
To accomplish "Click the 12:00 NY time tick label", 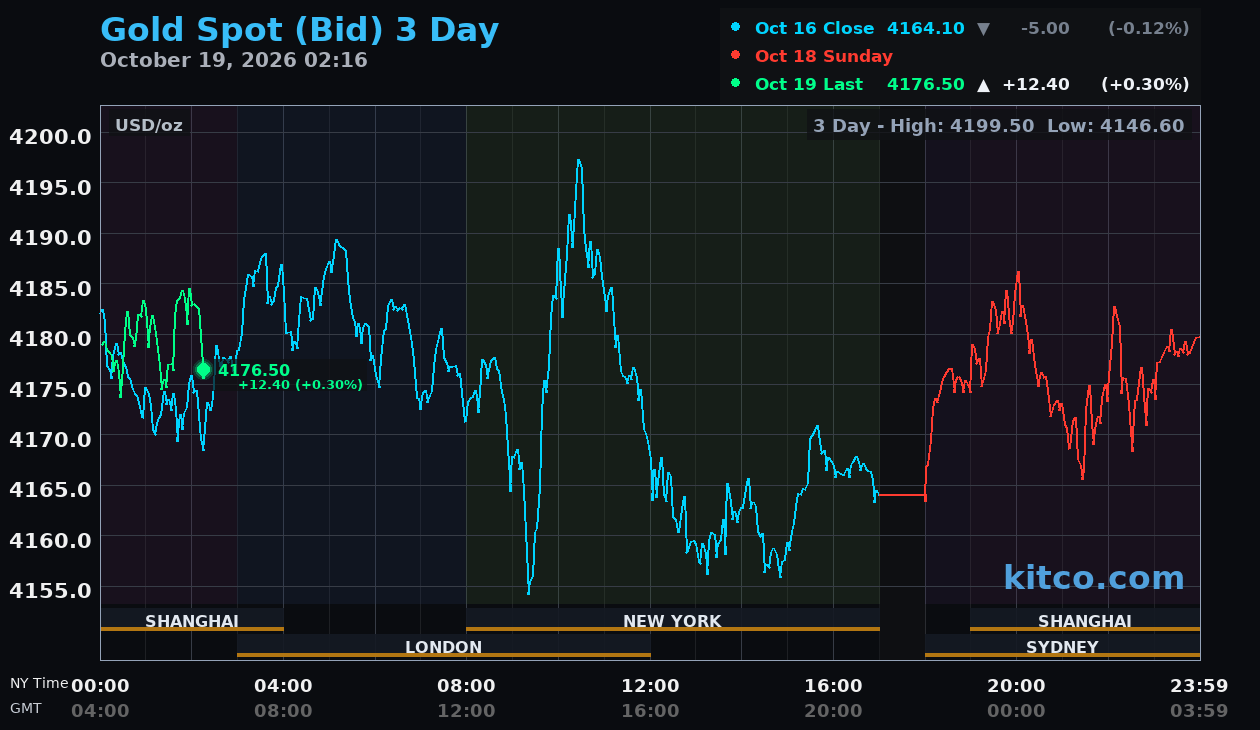I will [650, 686].
